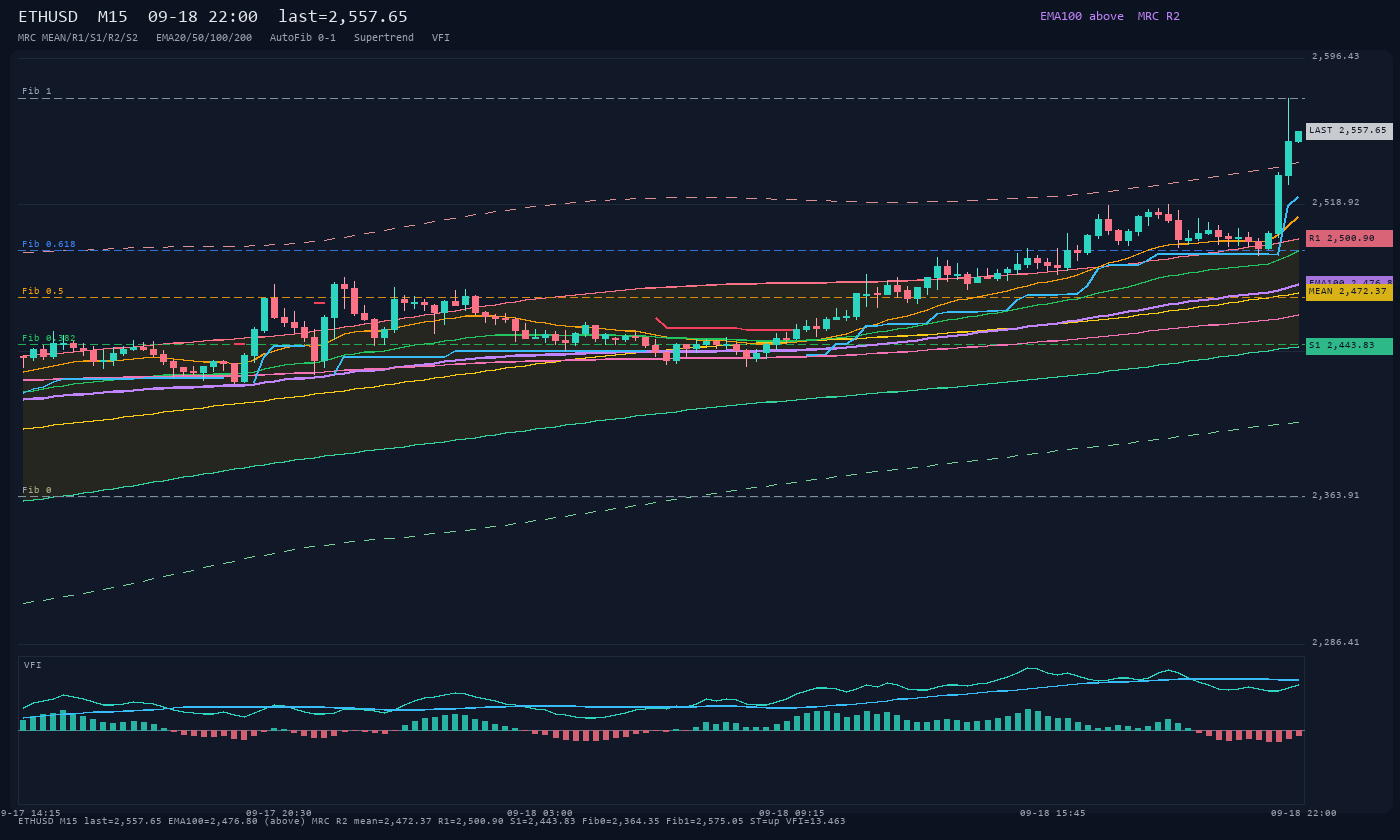
Task: Click the '09-17 20:30' time axis label
Action: tap(279, 813)
